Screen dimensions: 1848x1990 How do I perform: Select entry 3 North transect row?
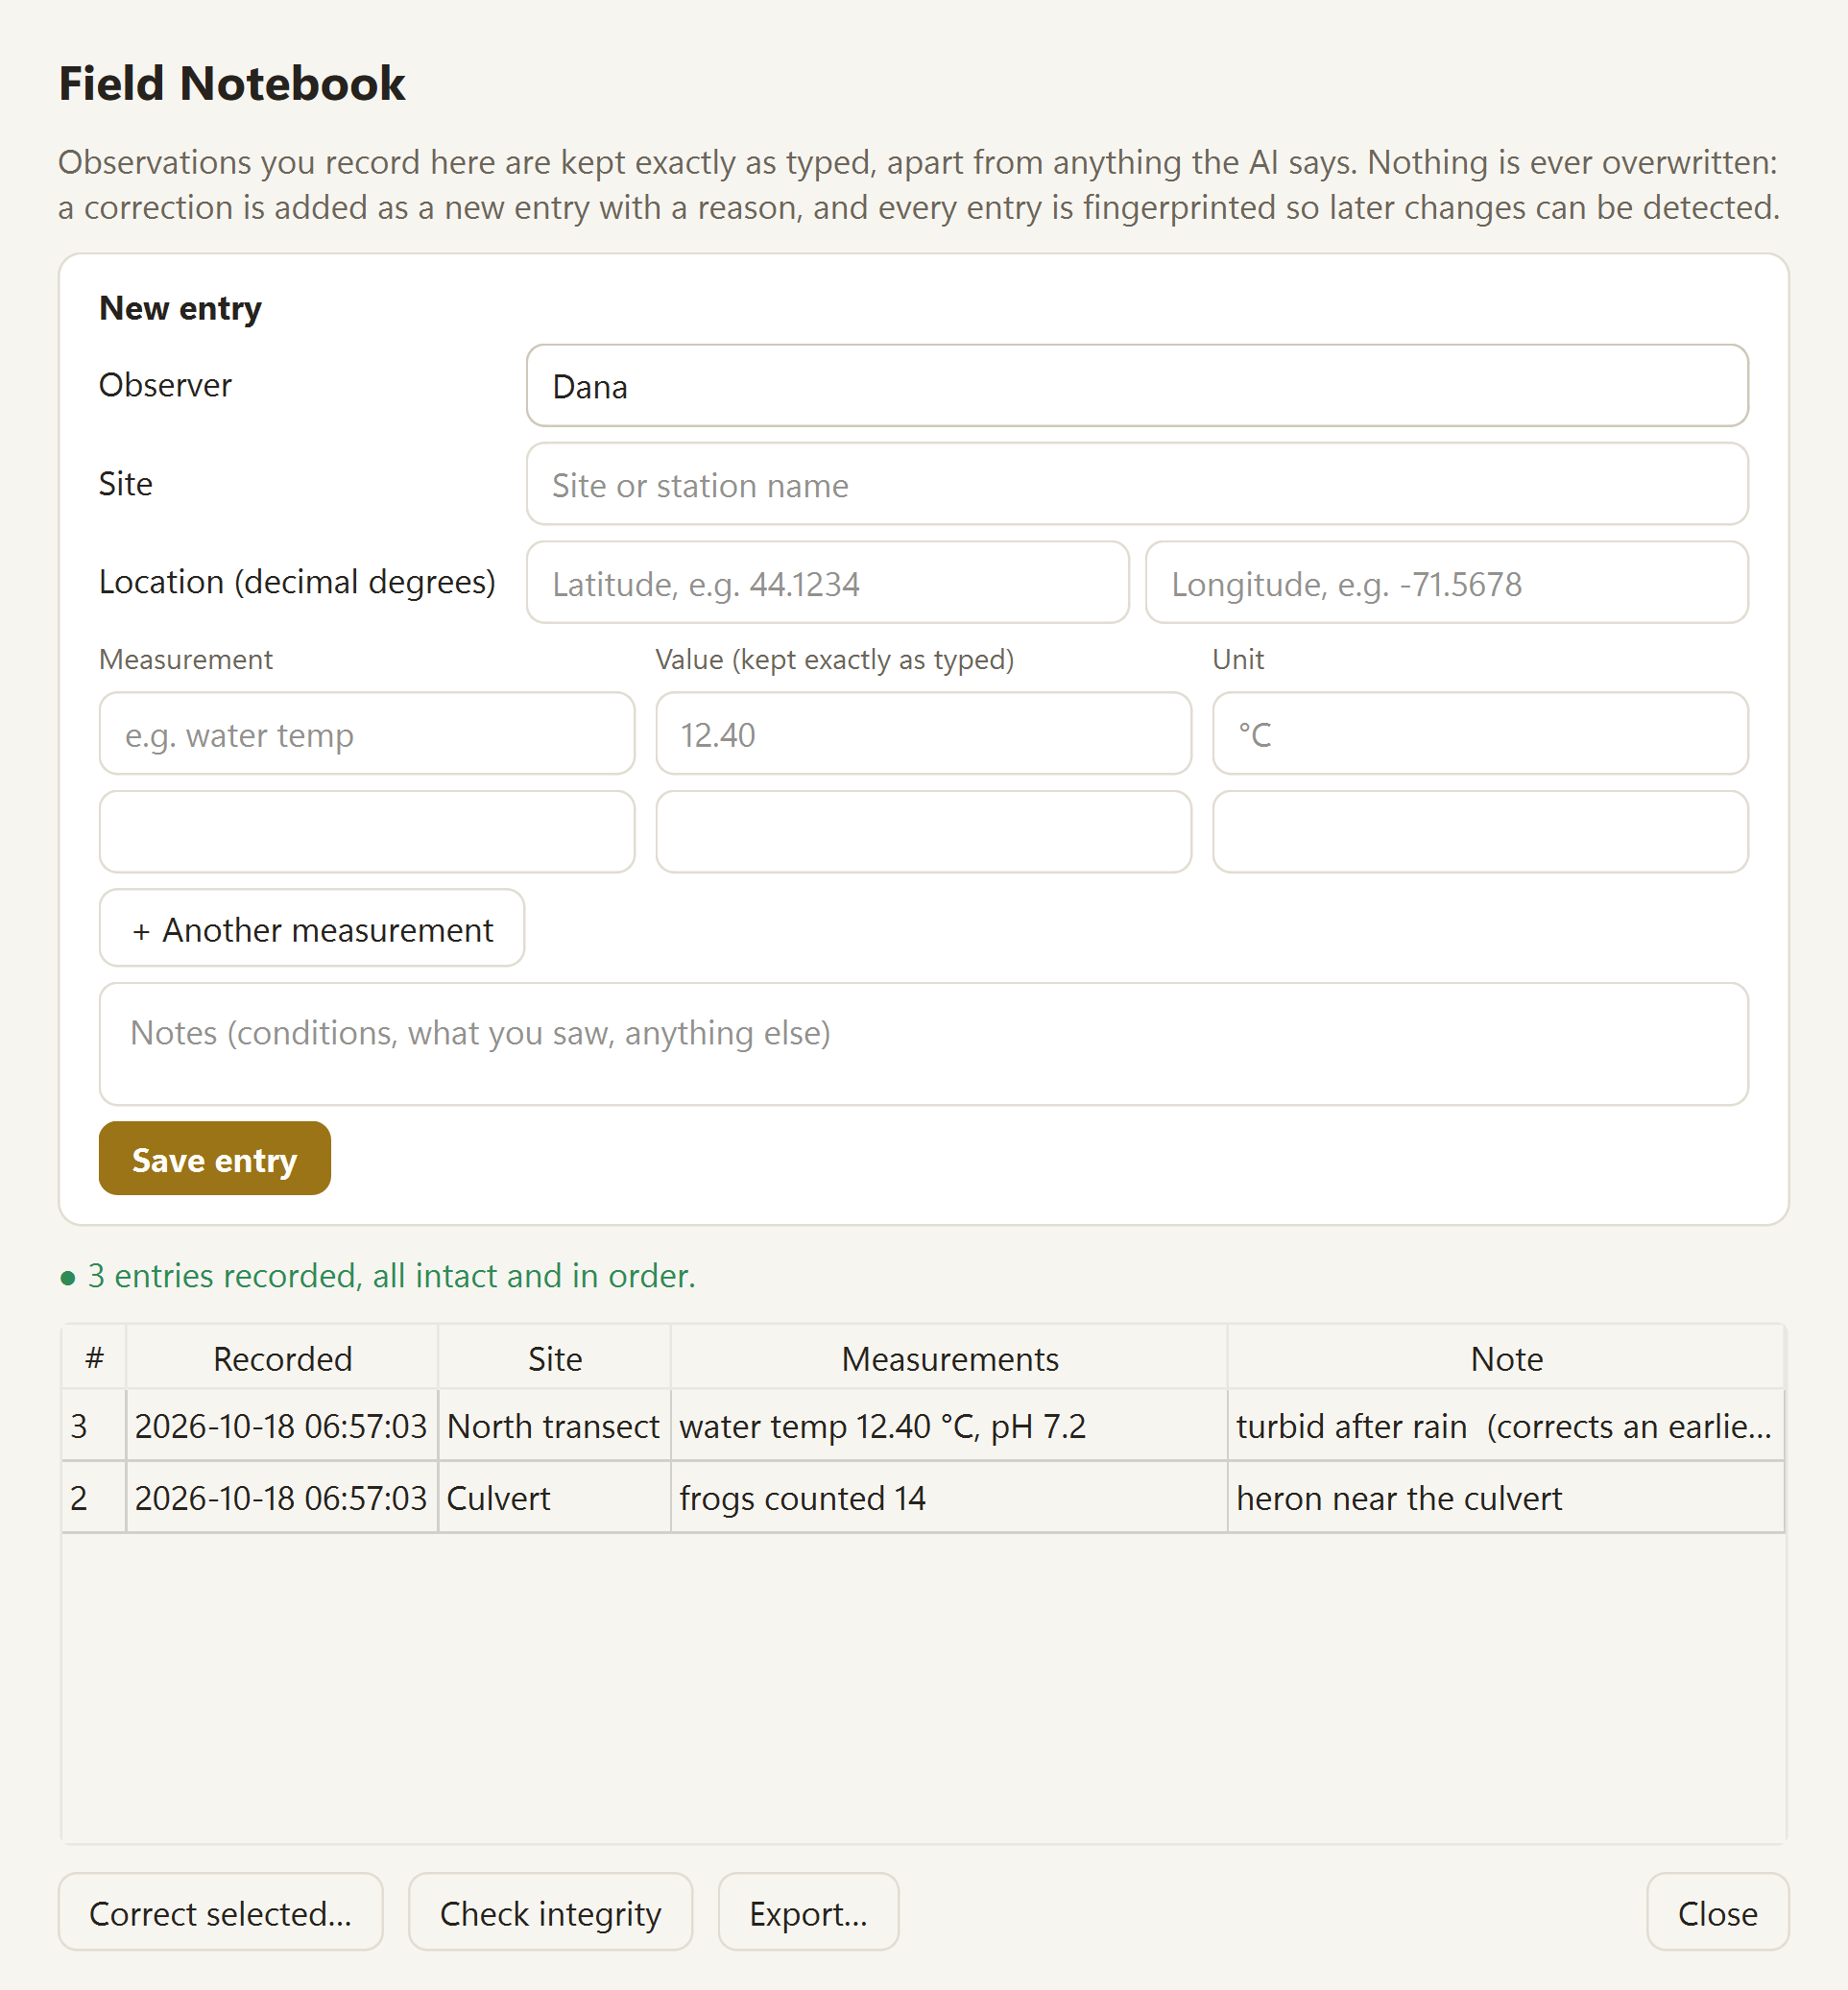coord(923,1426)
